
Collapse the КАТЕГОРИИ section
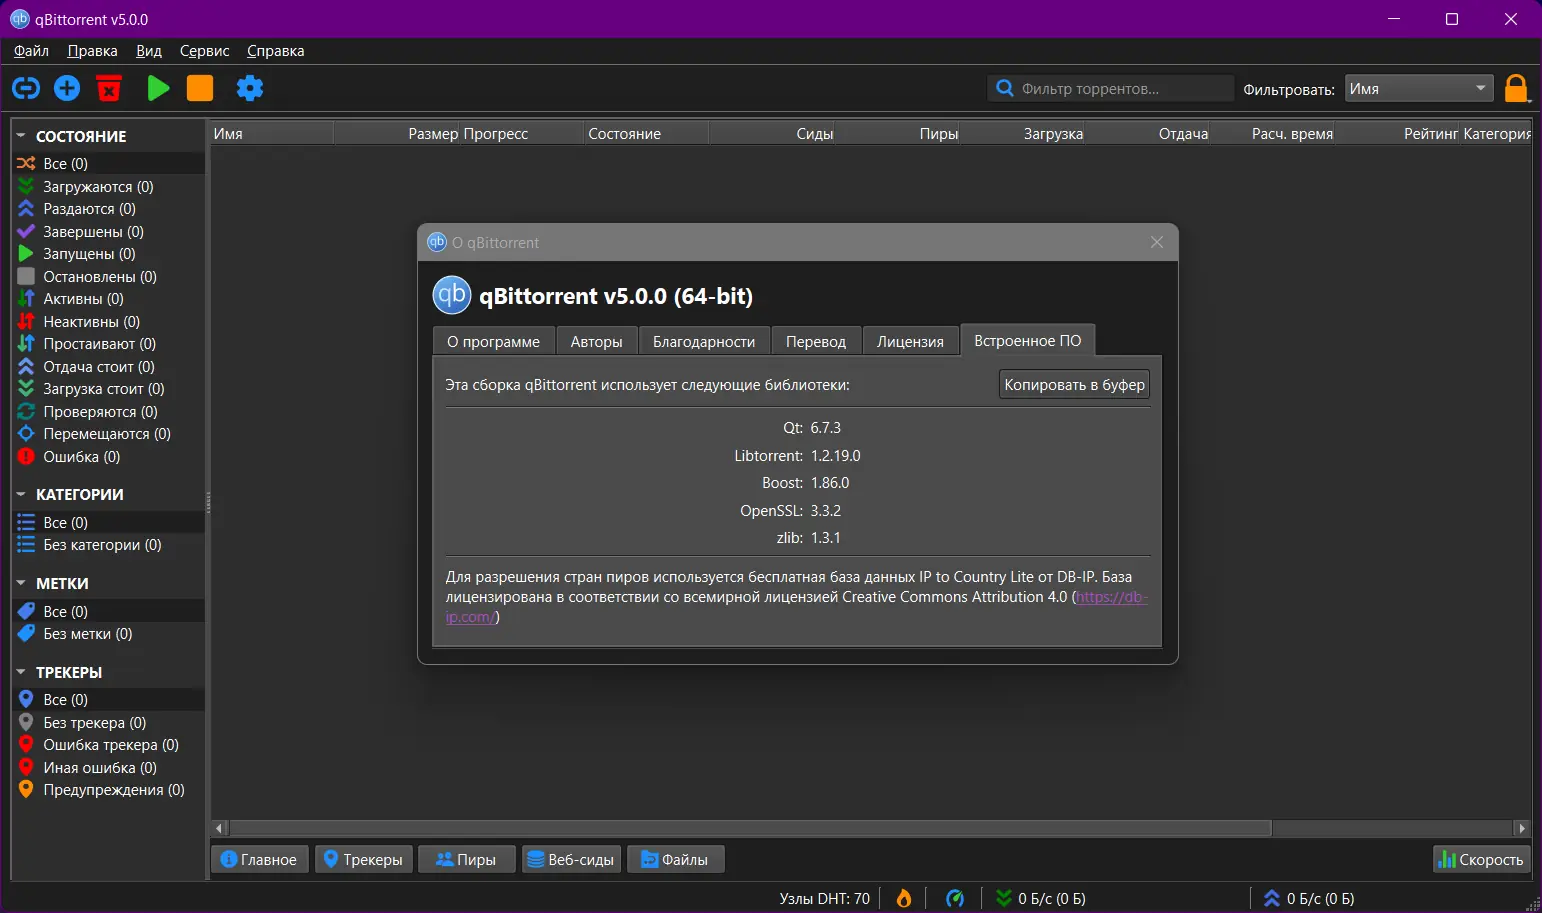click(x=21, y=494)
